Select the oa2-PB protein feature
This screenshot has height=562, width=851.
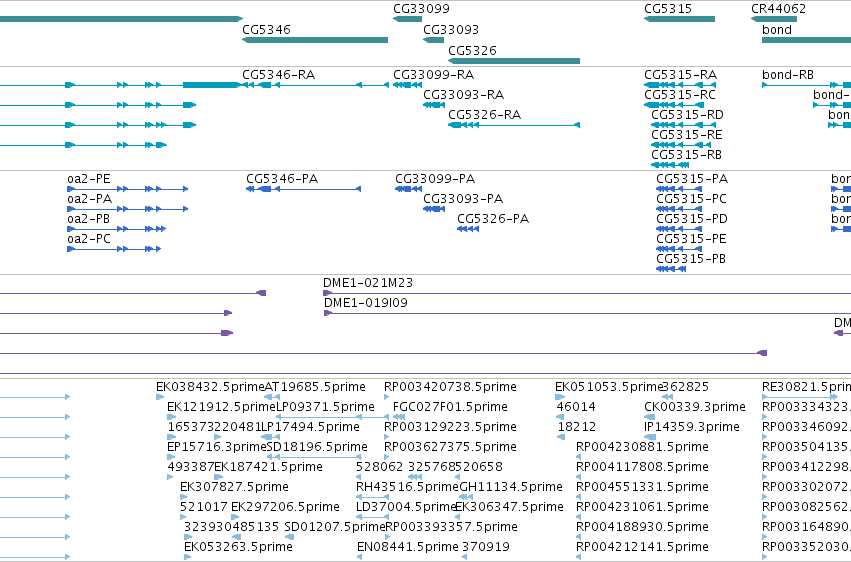(x=117, y=229)
